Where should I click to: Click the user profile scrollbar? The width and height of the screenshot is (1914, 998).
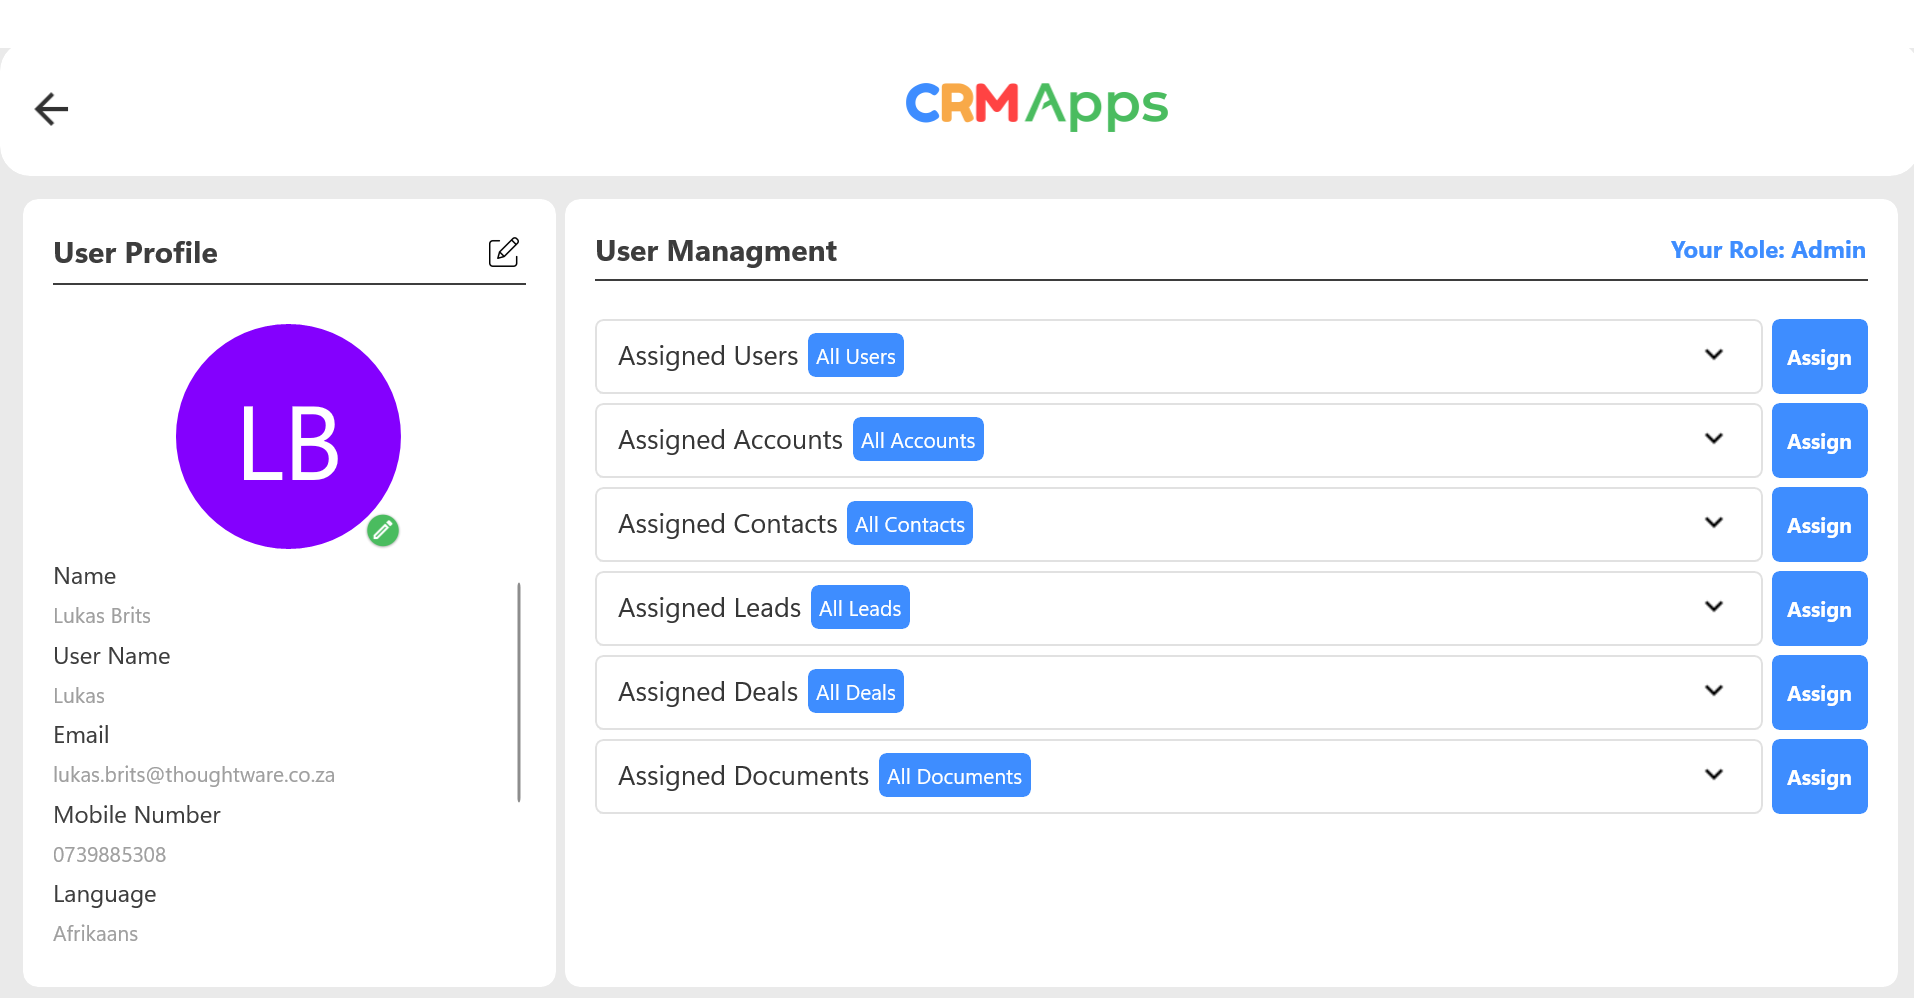(x=519, y=692)
